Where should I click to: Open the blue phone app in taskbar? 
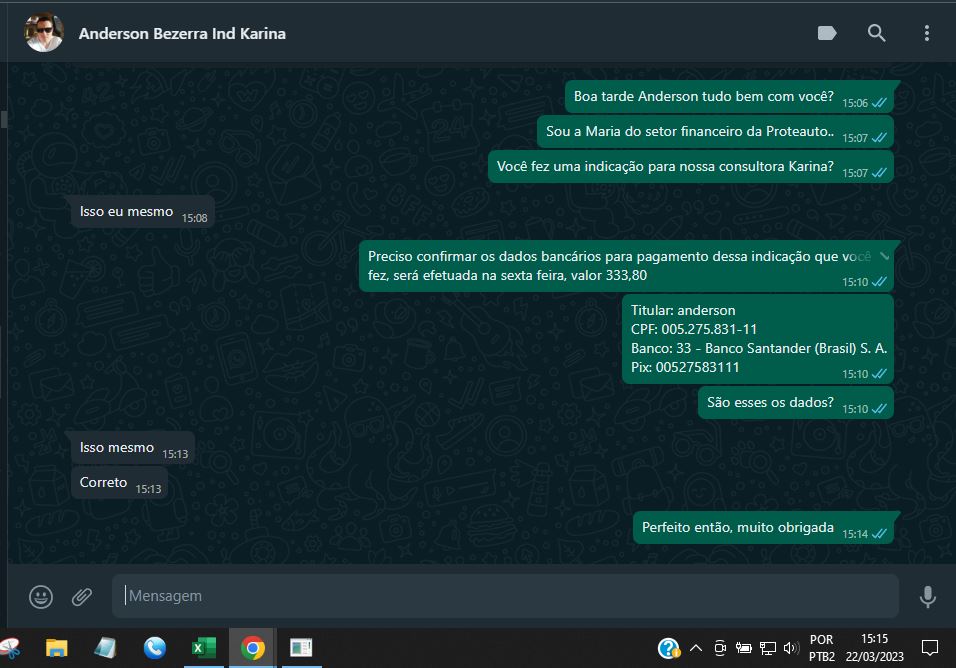pyautogui.click(x=155, y=648)
